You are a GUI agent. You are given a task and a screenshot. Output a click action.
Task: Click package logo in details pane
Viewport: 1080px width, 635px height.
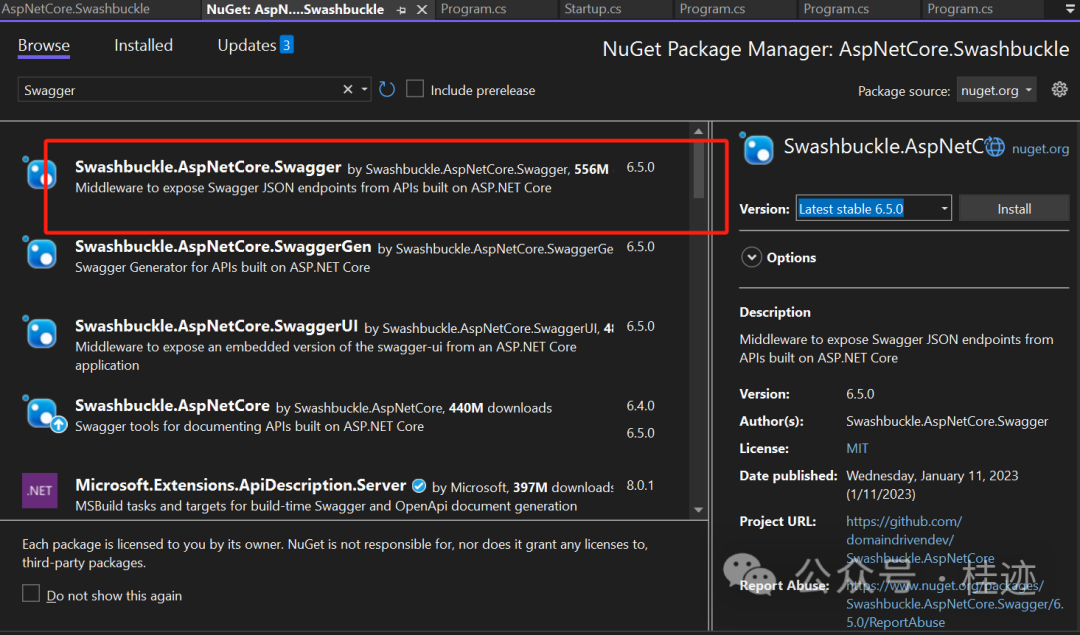point(758,149)
